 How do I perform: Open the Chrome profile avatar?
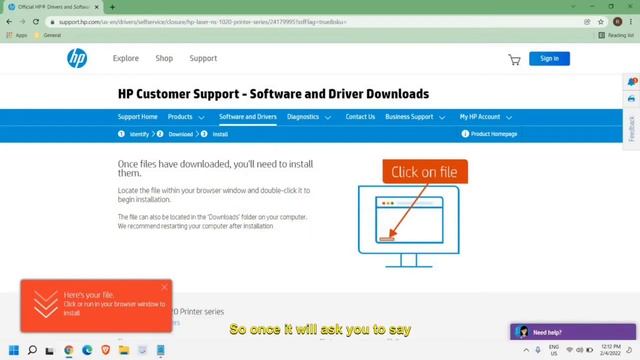tap(618, 22)
